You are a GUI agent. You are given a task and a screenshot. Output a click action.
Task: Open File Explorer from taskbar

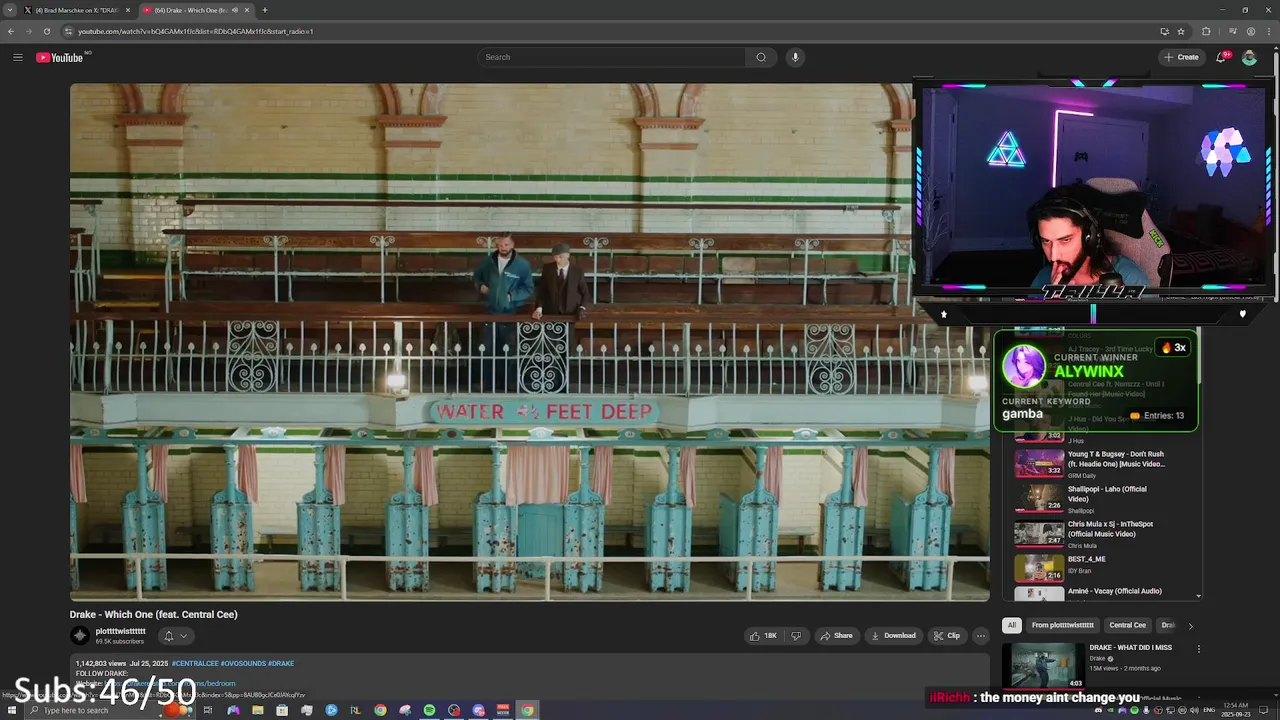258,710
